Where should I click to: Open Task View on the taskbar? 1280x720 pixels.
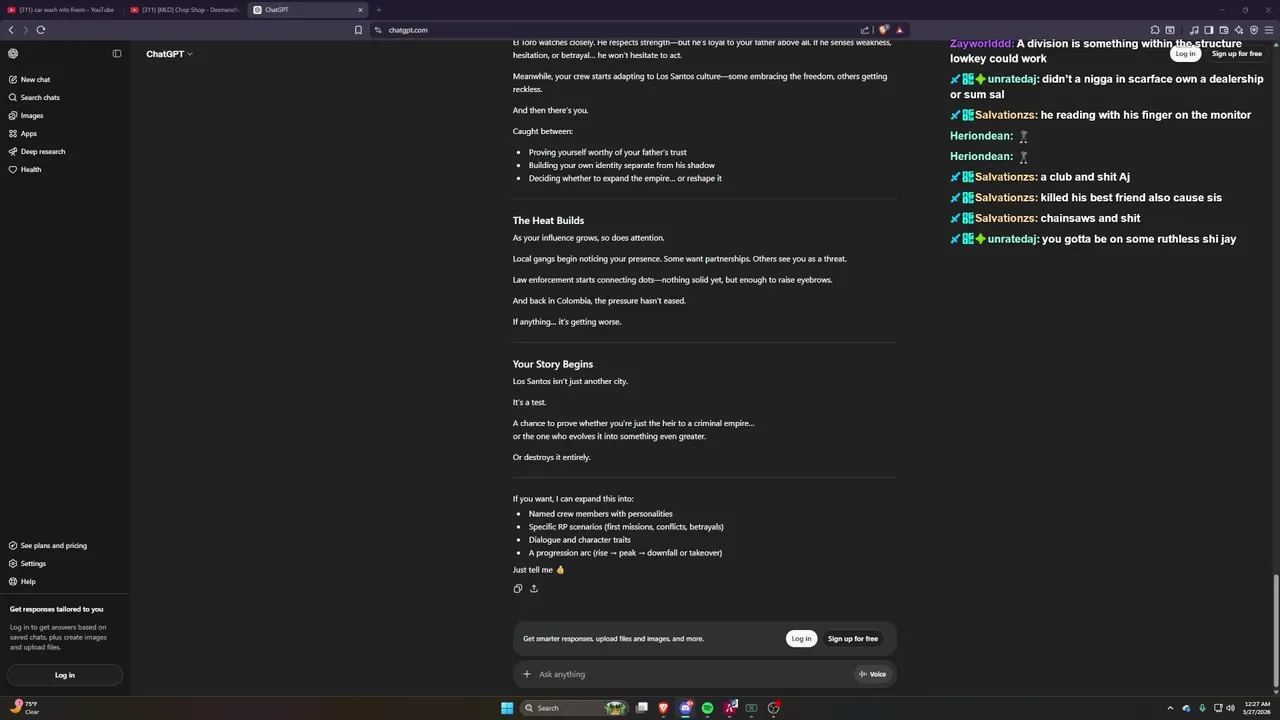coord(642,708)
